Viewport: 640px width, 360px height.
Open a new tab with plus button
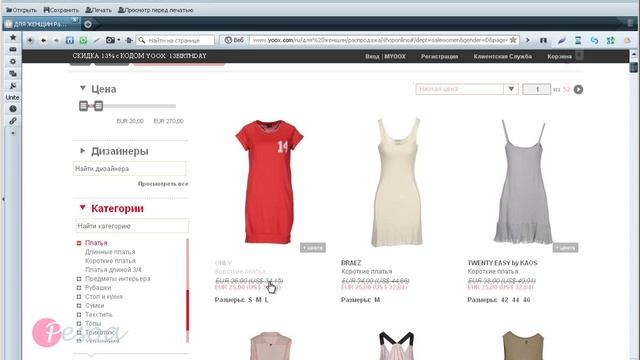pos(88,24)
